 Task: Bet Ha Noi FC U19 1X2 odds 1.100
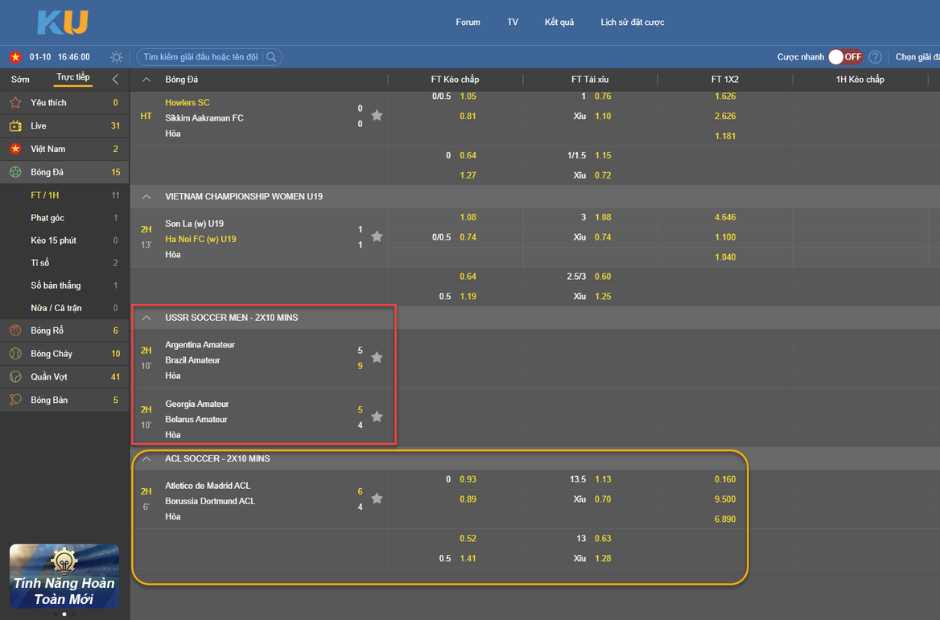(725, 237)
